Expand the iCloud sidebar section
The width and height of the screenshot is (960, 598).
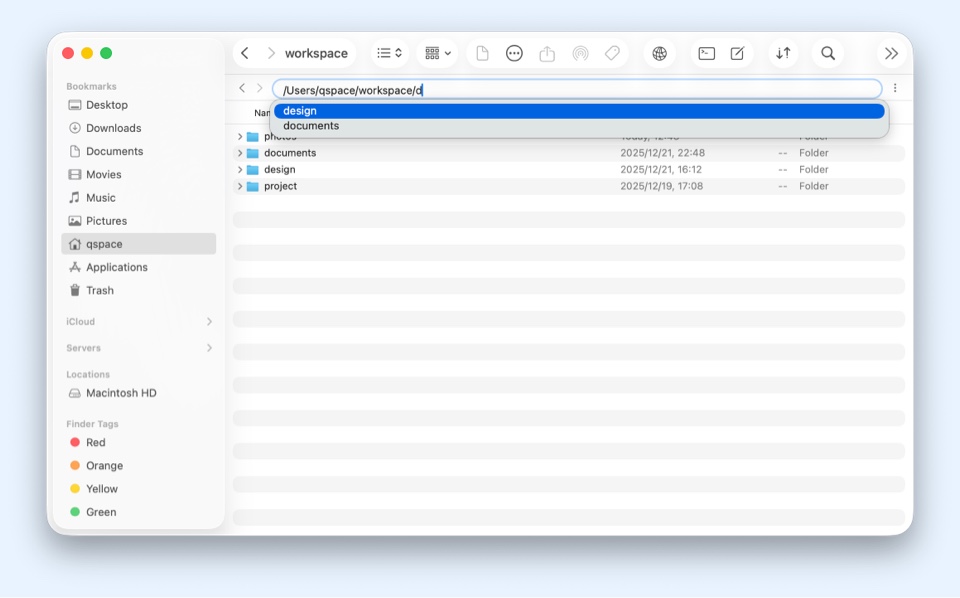209,322
